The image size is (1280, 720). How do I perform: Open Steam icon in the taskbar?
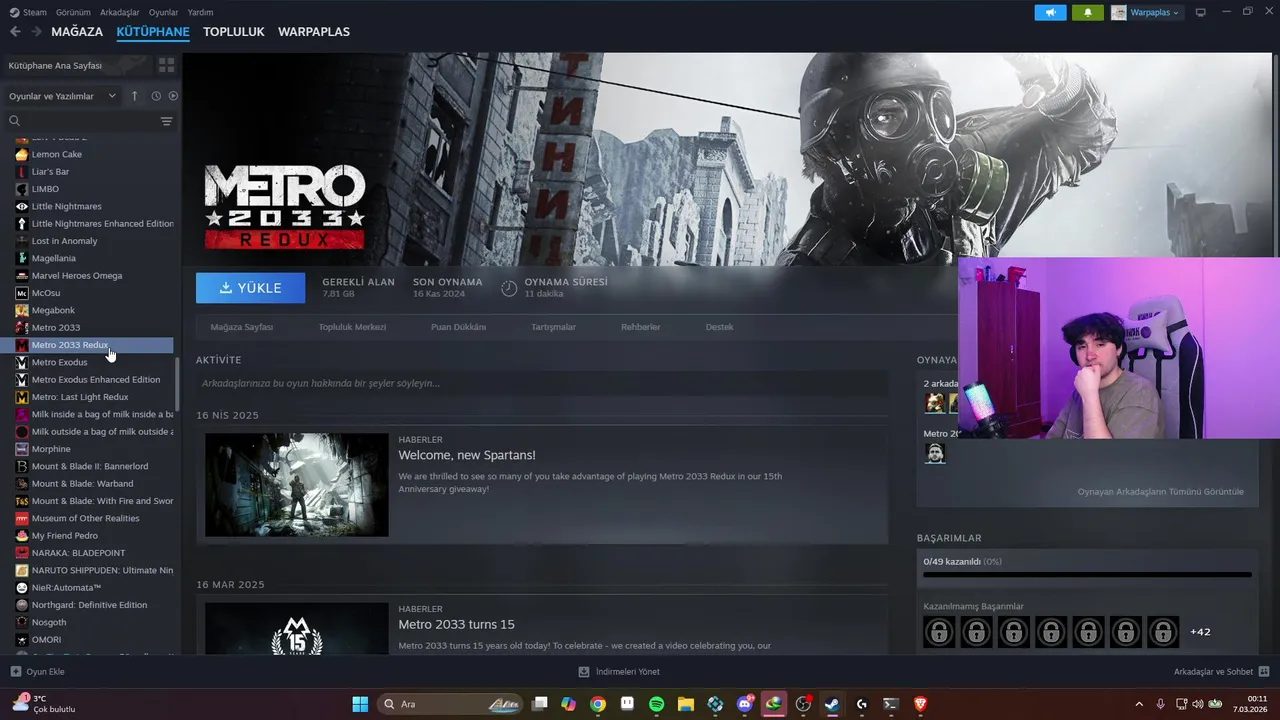pos(832,704)
